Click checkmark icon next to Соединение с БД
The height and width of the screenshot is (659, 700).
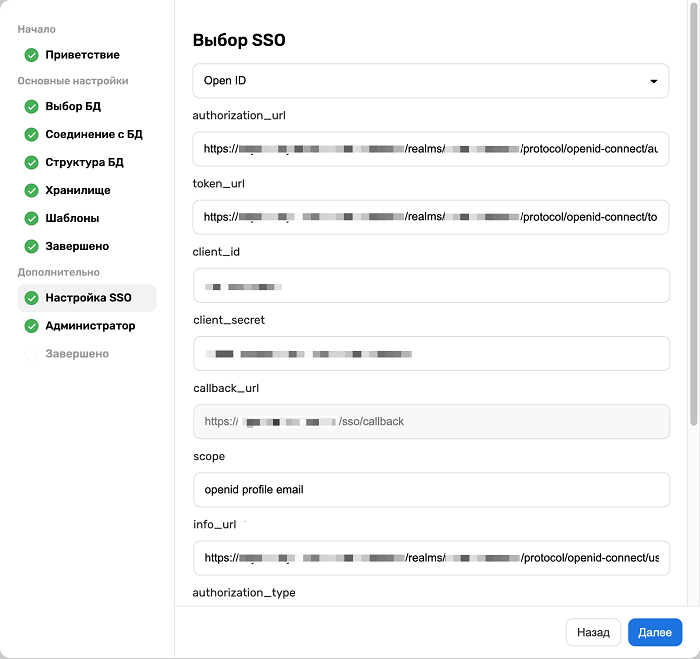(32, 134)
